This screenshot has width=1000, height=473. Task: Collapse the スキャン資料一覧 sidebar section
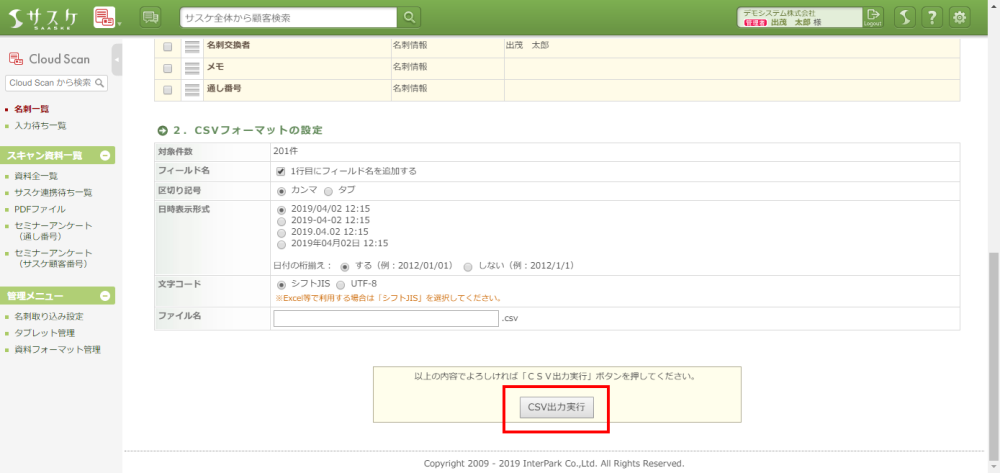pos(105,155)
